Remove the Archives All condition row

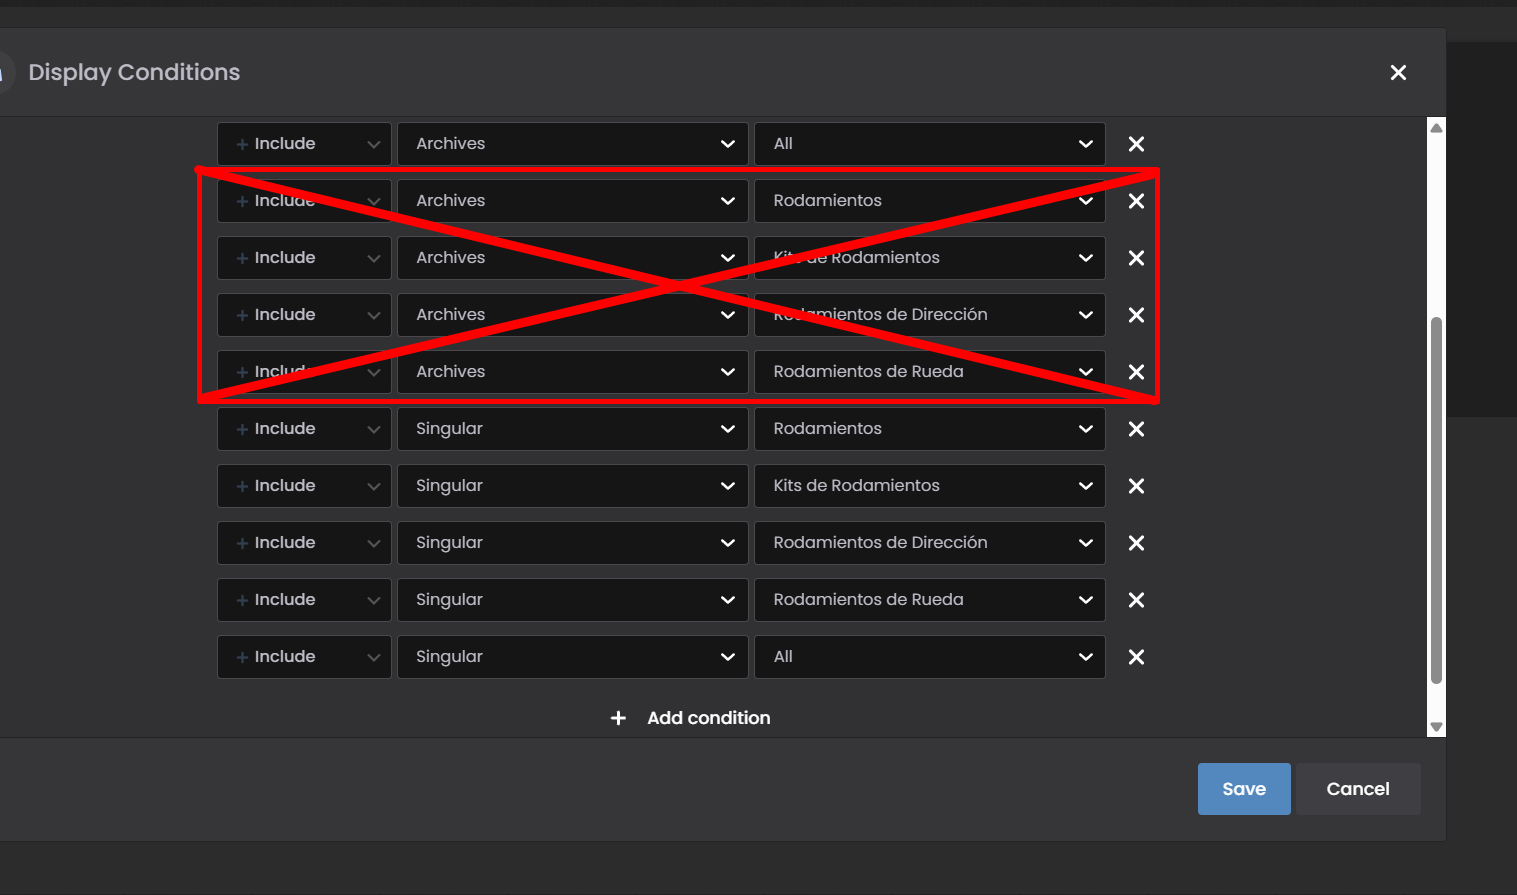click(x=1136, y=144)
